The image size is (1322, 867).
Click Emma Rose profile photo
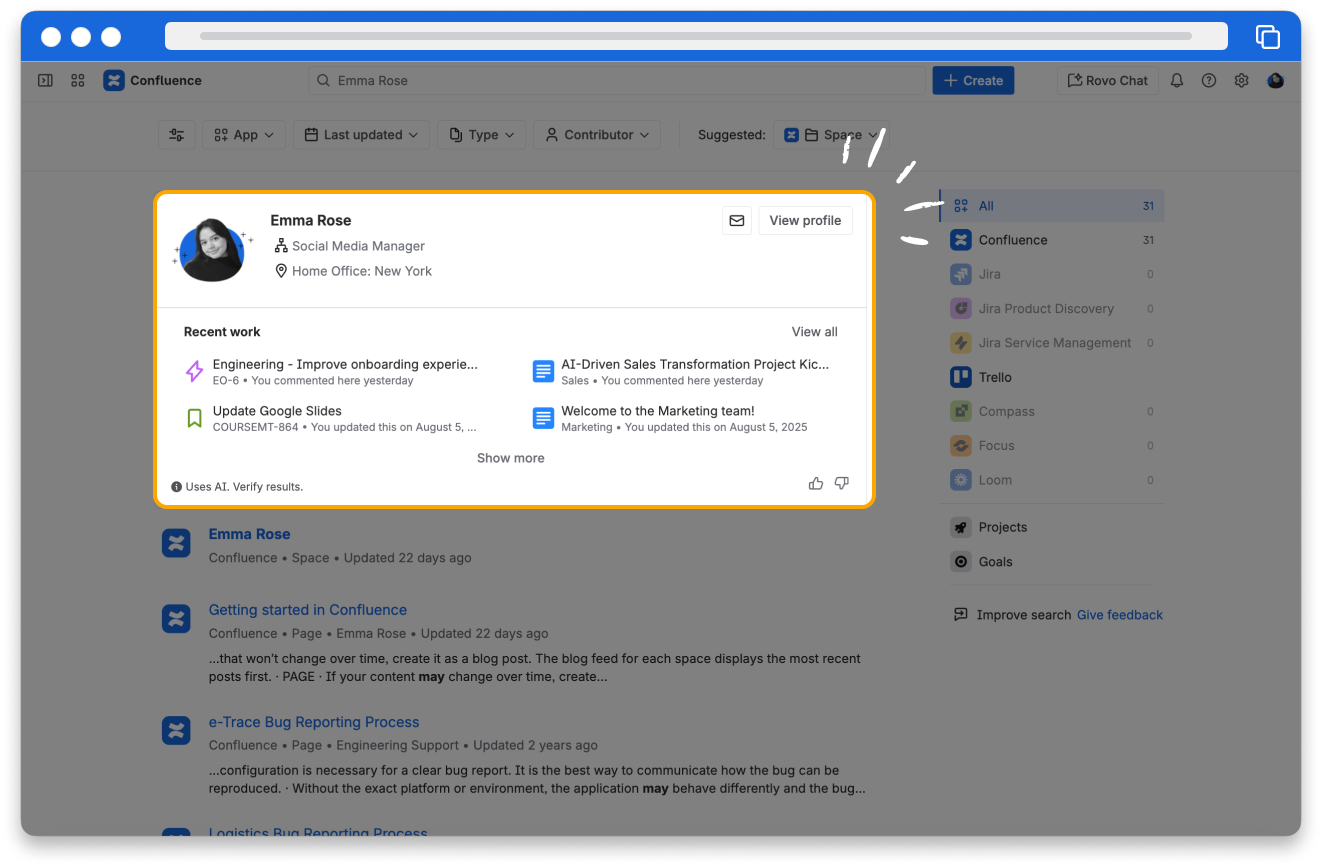click(211, 250)
